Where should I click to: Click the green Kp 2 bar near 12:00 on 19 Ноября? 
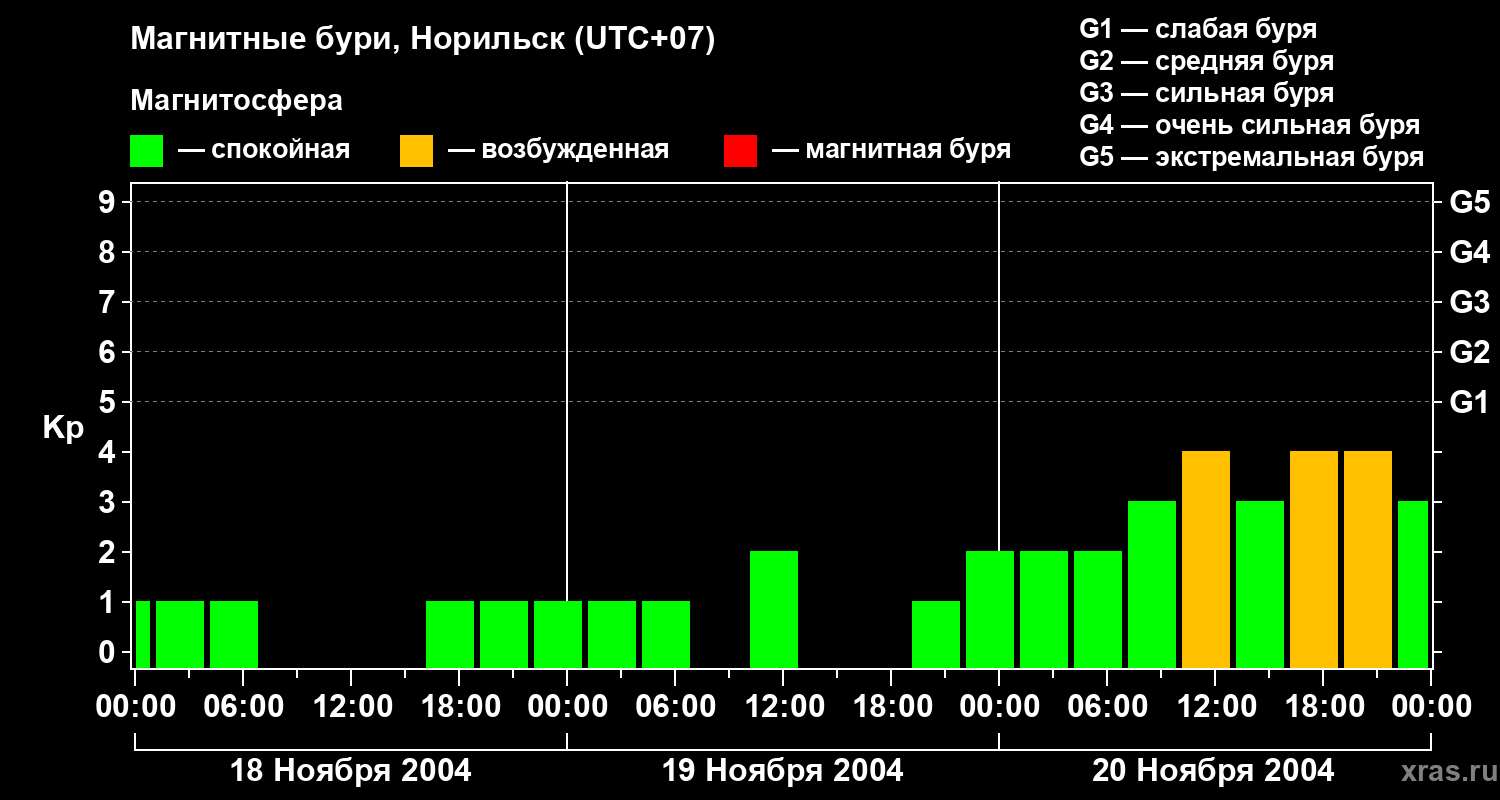point(774,609)
